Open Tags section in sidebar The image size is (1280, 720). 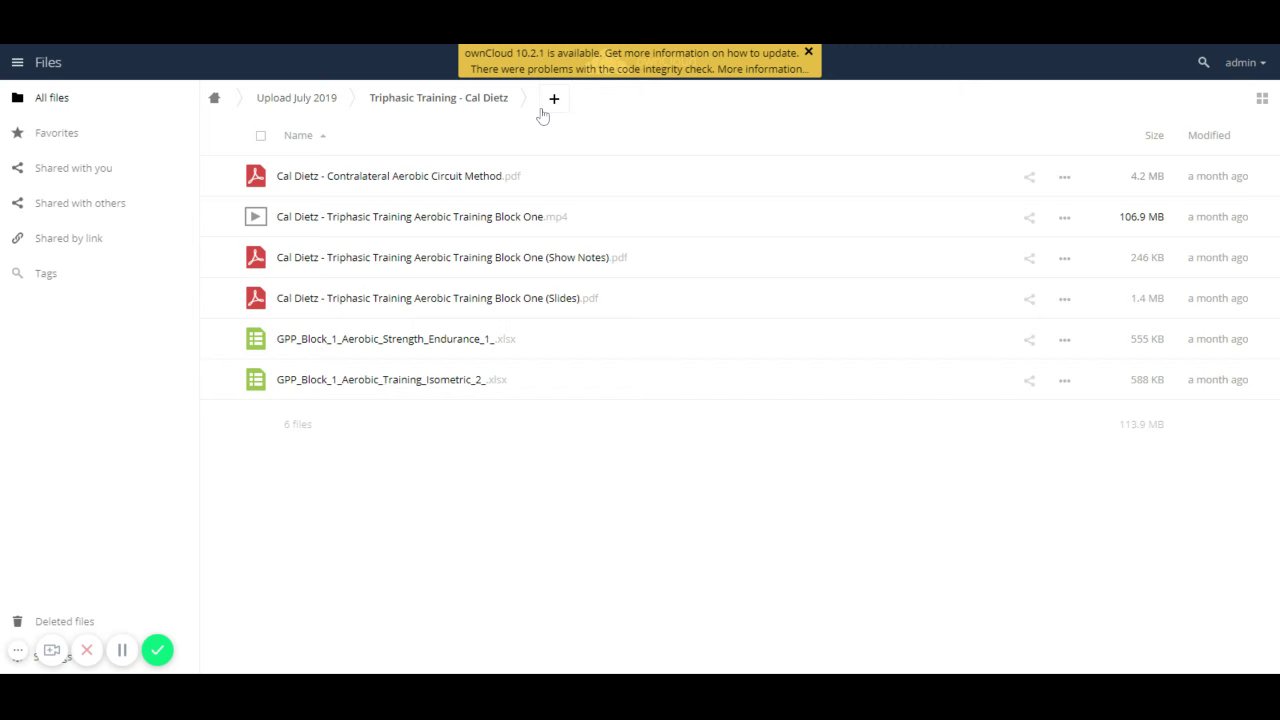[x=46, y=273]
